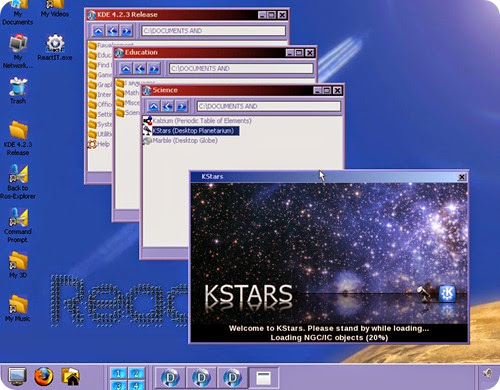Image resolution: width=500 pixels, height=390 pixels.
Task: Minimize the Education window
Action: click(x=290, y=53)
